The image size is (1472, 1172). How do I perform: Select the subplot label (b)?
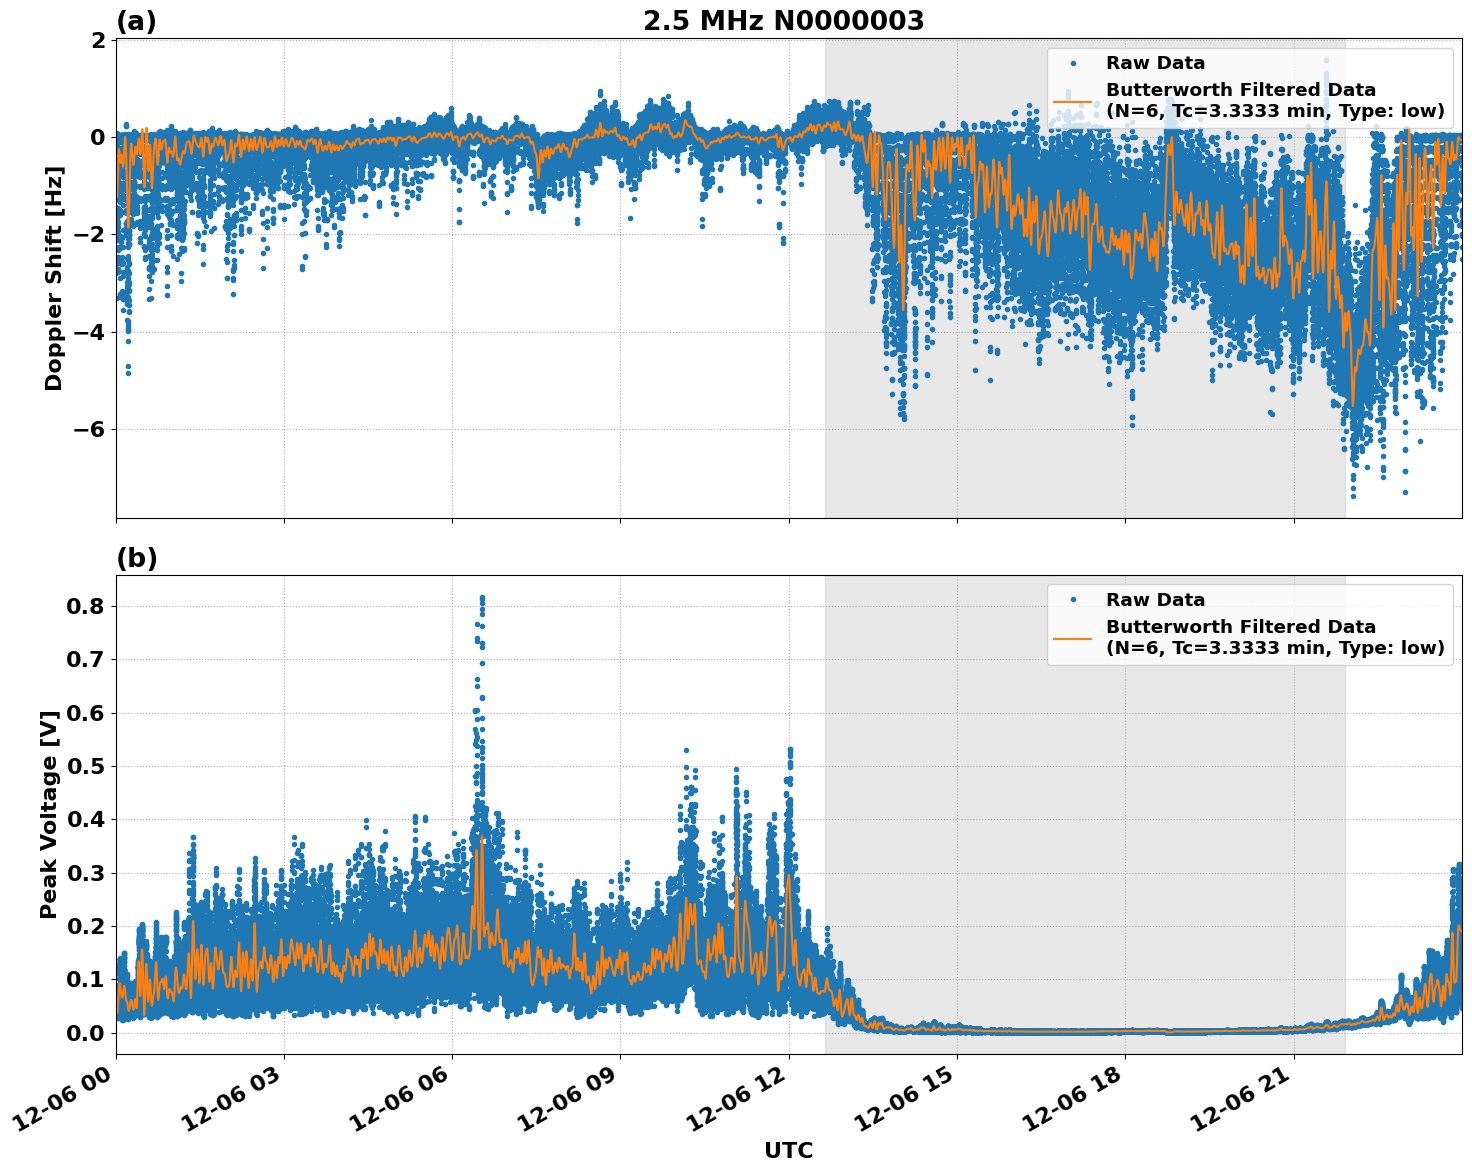pyautogui.click(x=137, y=557)
